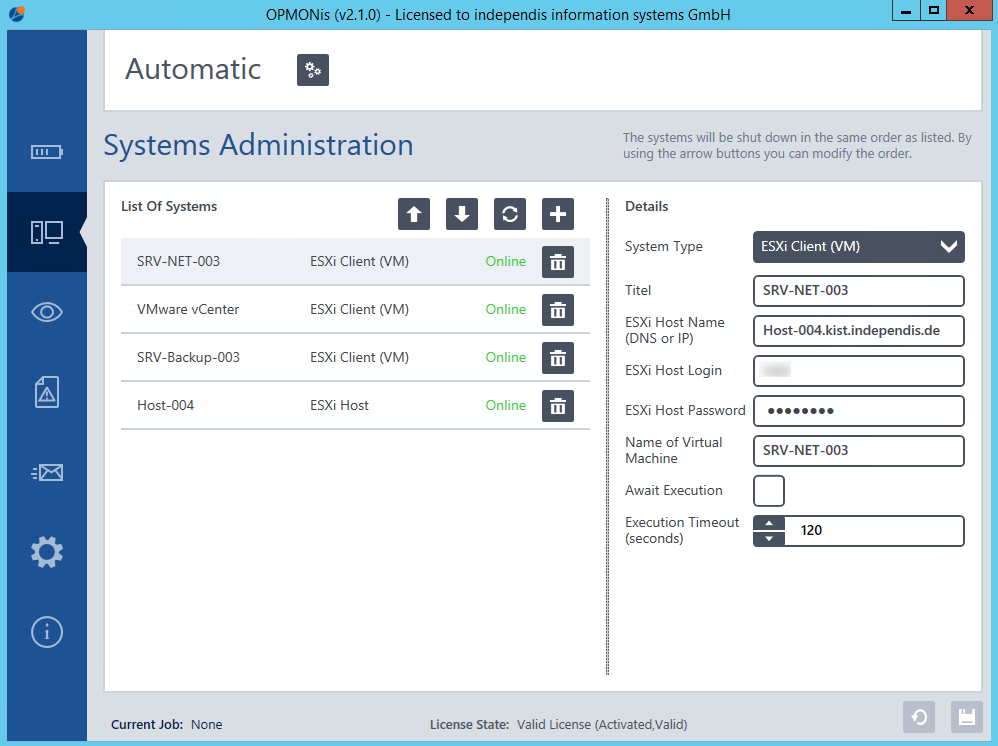
Task: Open the mail notification sidebar page
Action: click(46, 472)
